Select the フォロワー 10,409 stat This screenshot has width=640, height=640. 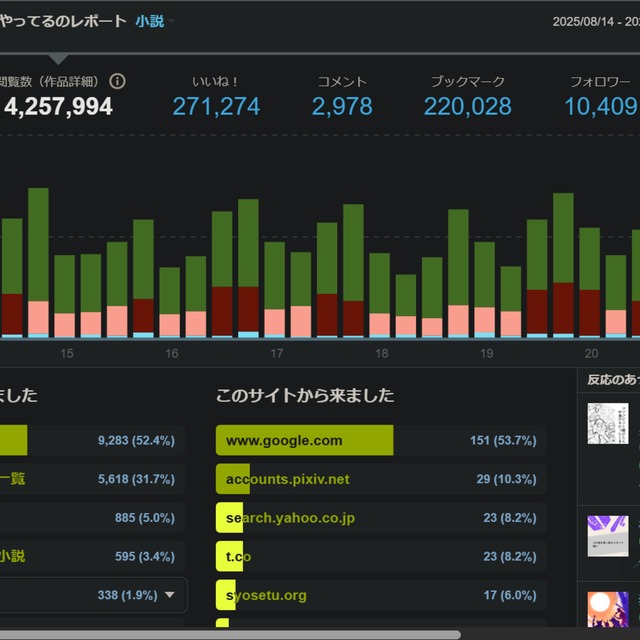603,97
